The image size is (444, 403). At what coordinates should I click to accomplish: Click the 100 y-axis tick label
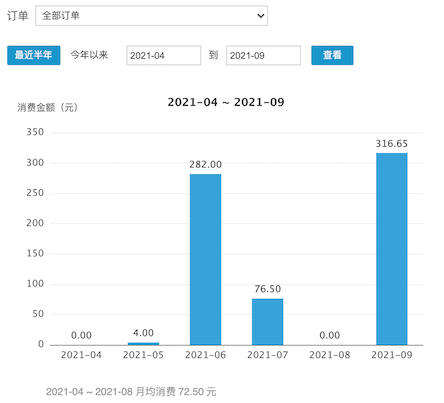[35, 284]
